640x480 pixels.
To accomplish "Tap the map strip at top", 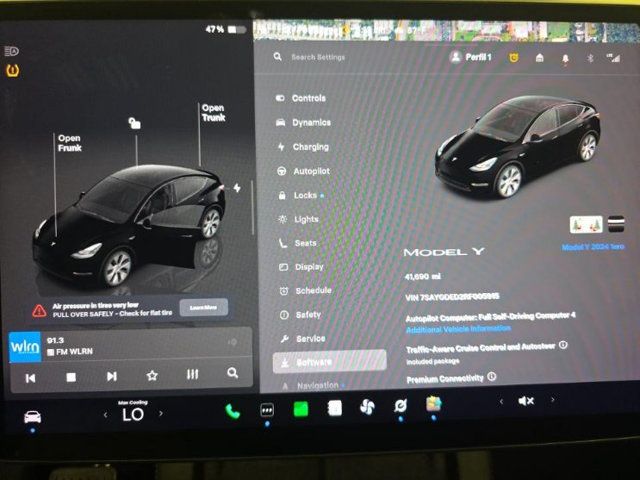I will click(x=446, y=31).
